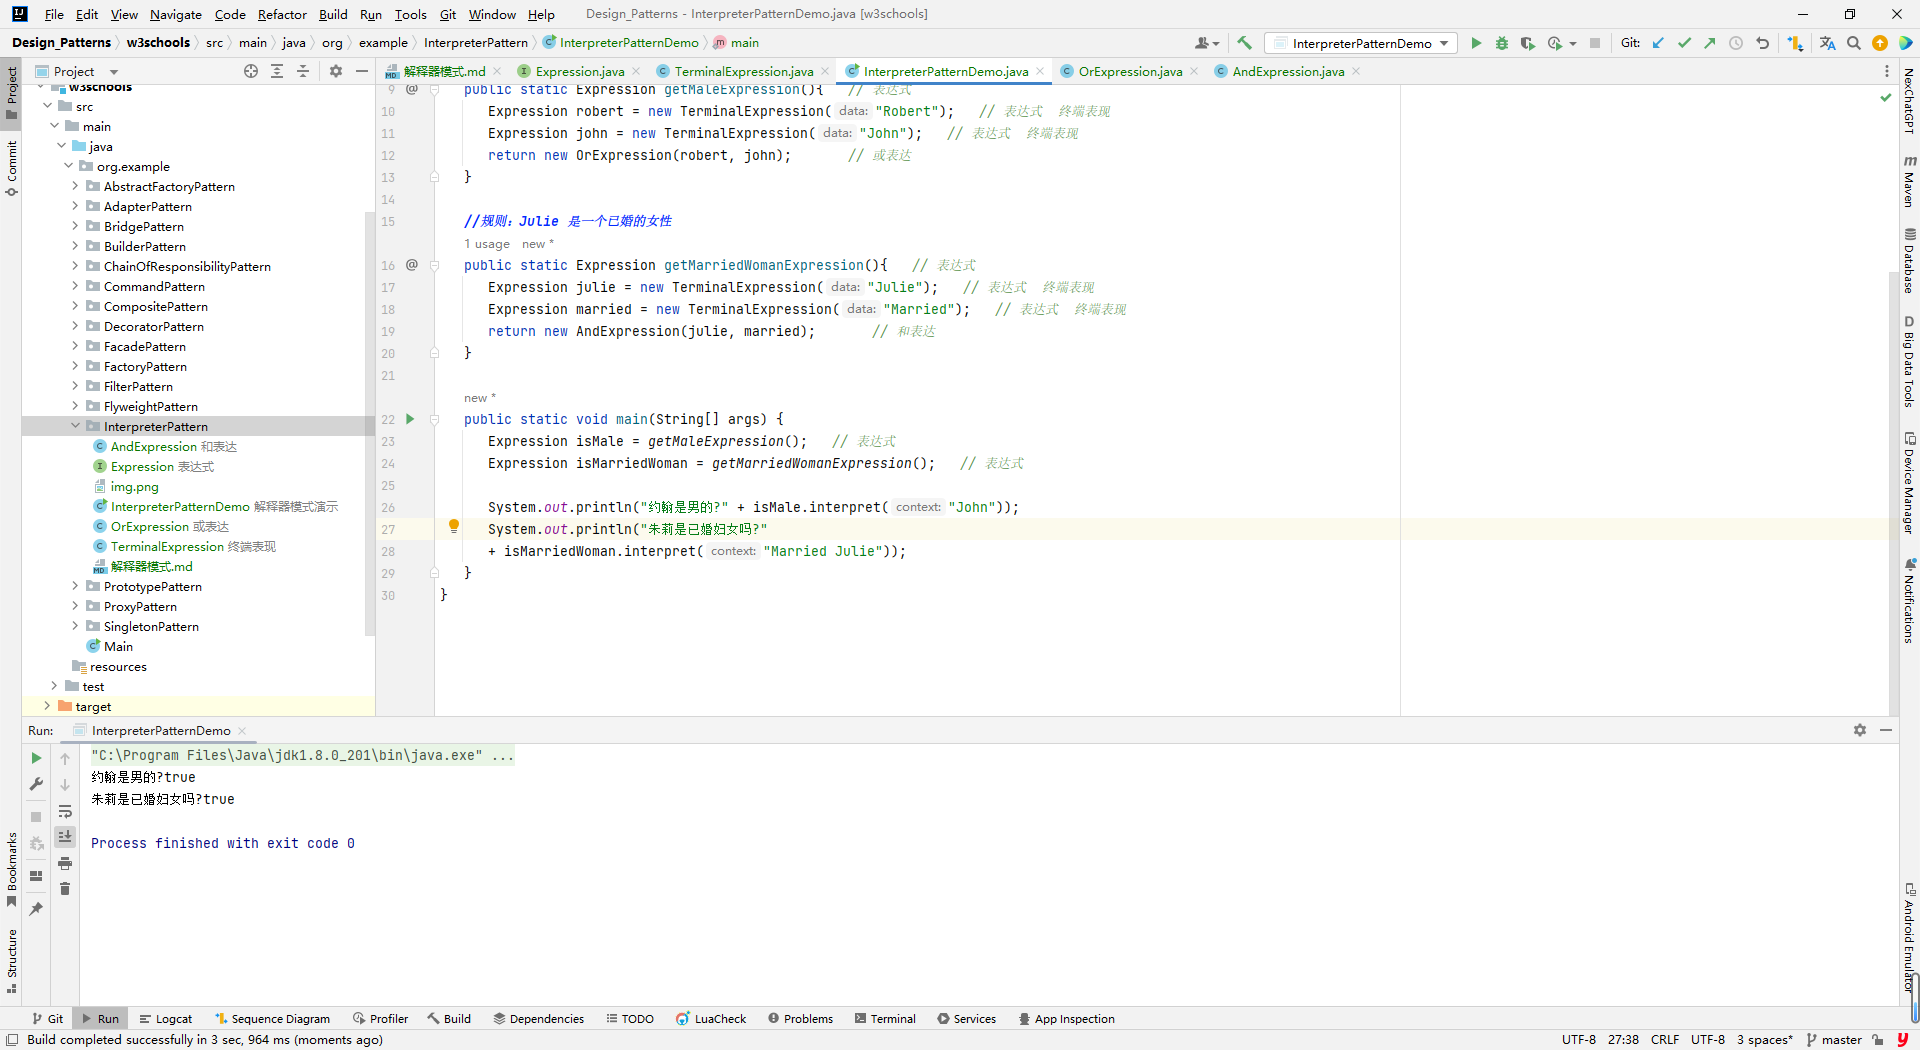The image size is (1920, 1050).
Task: Clear console output with the trash icon
Action: click(65, 889)
